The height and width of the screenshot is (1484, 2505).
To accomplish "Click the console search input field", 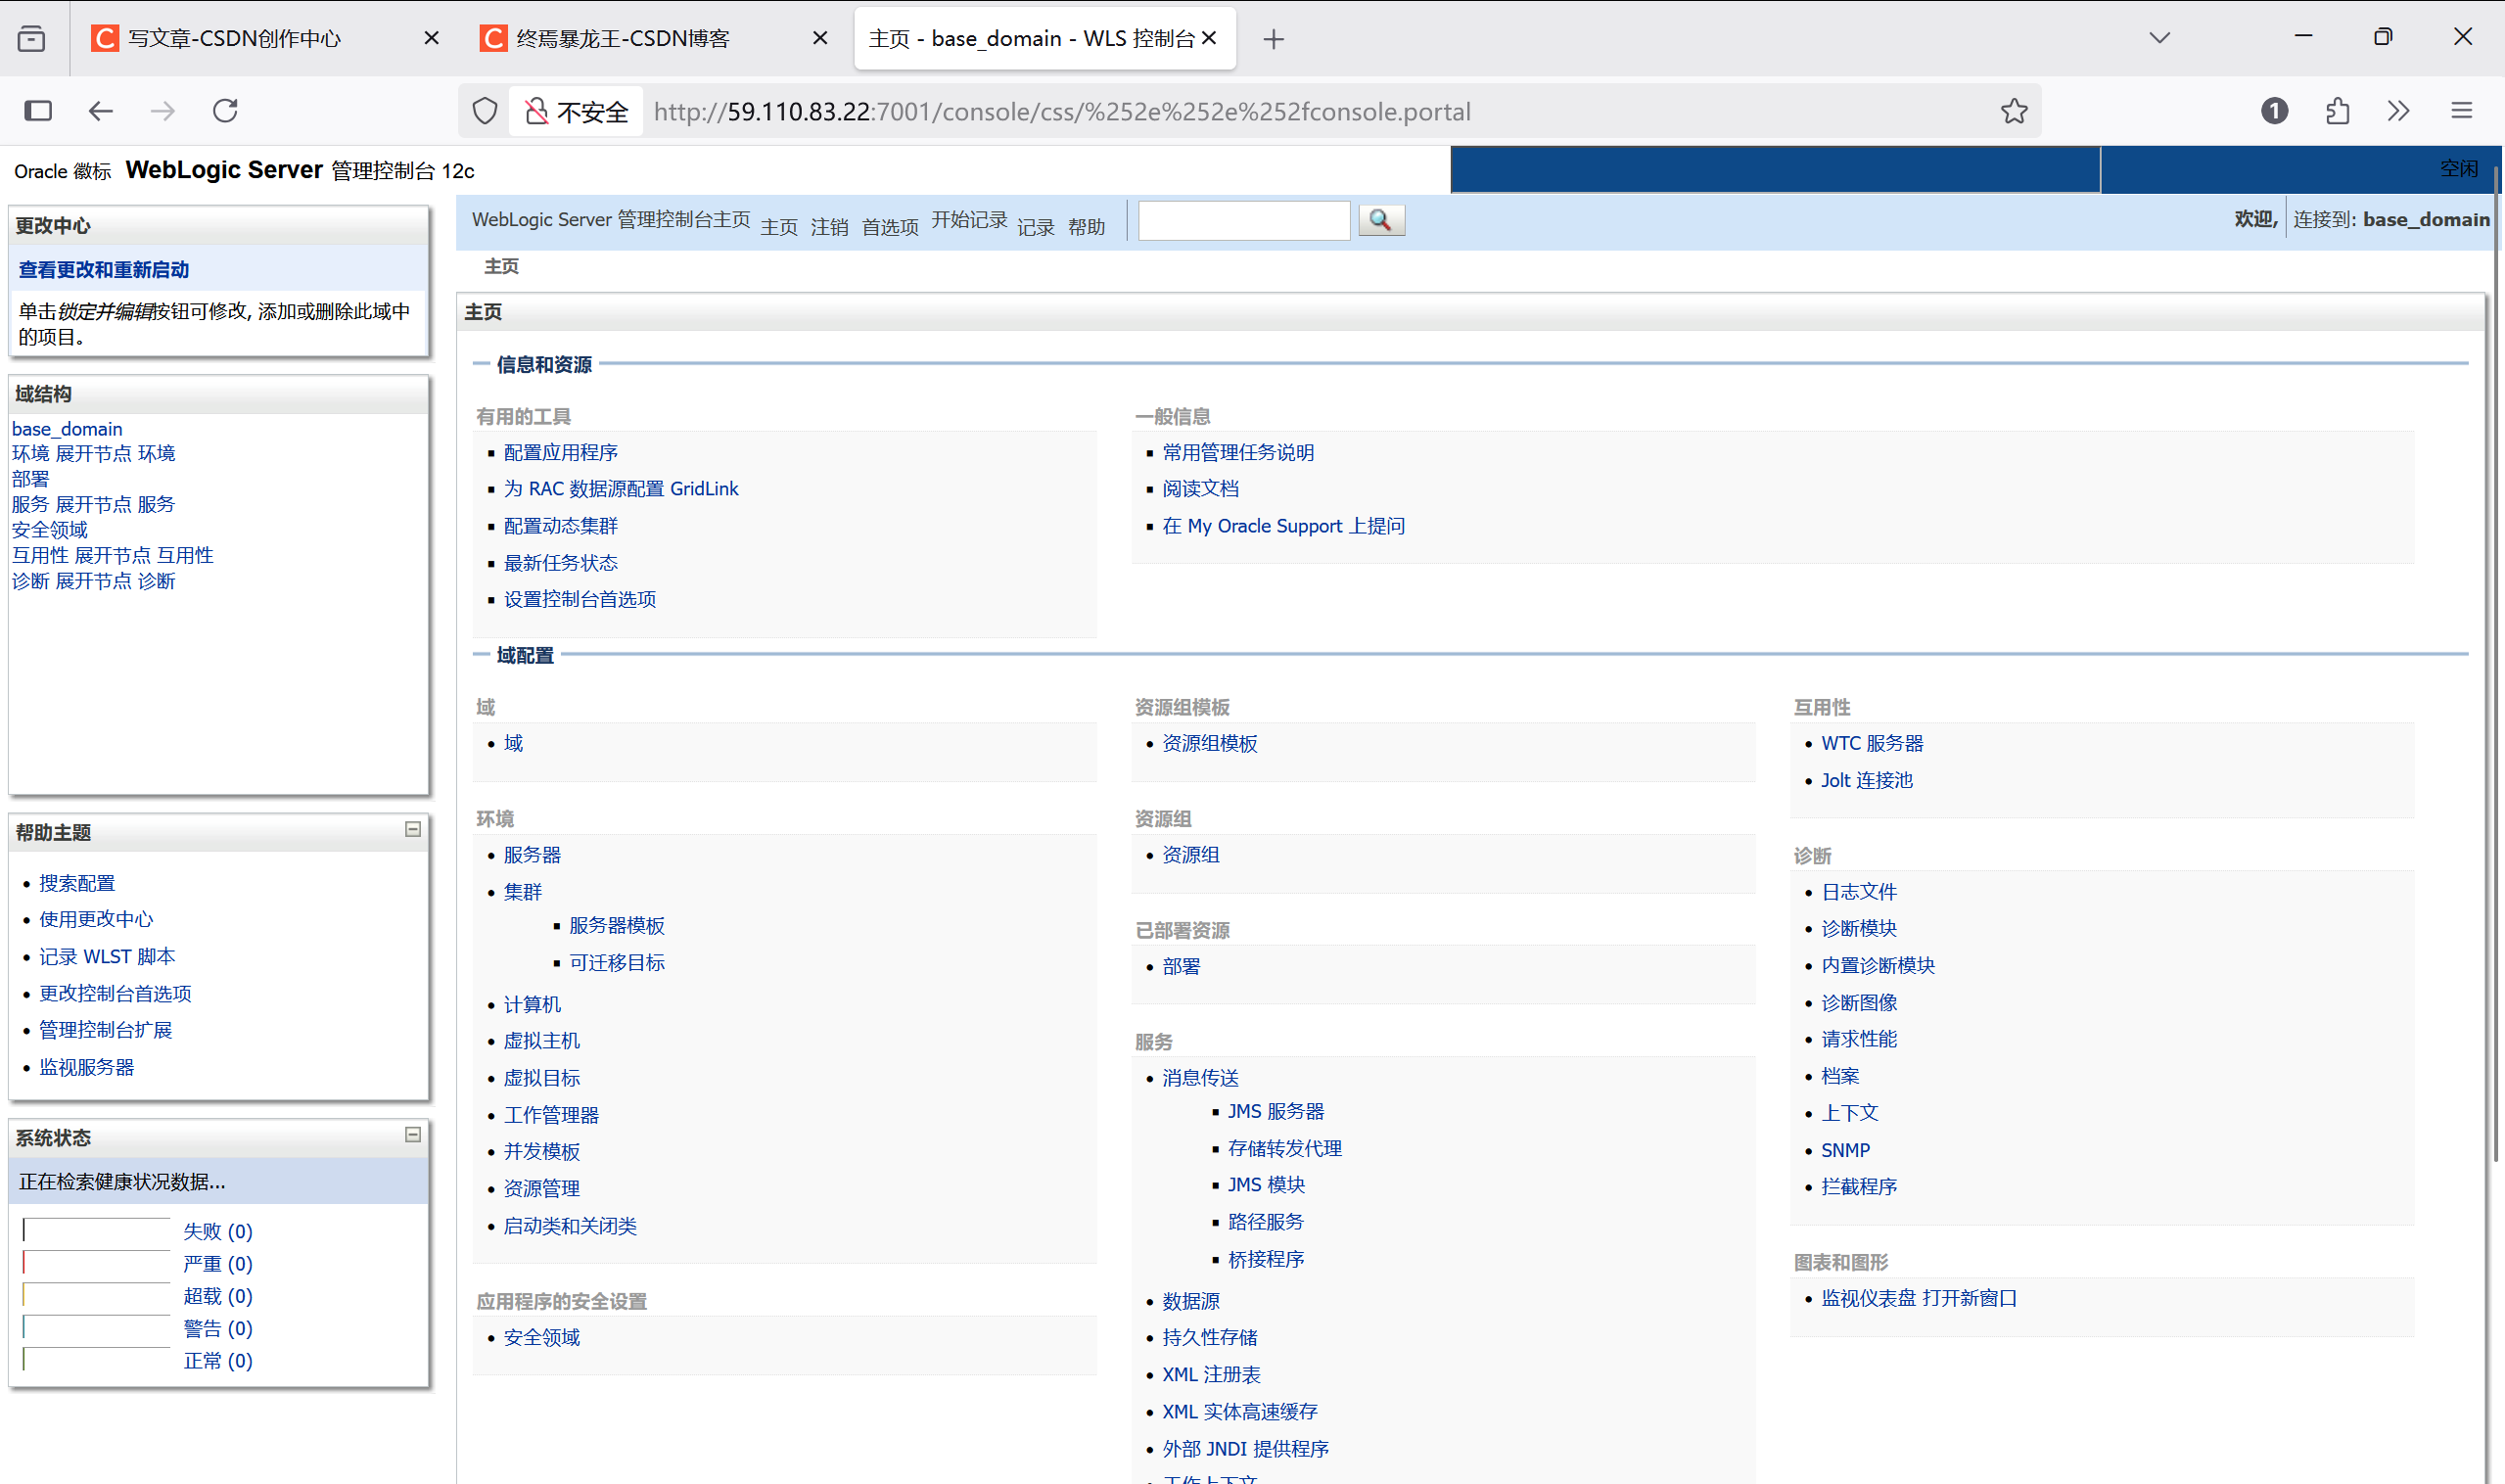I will (1244, 220).
